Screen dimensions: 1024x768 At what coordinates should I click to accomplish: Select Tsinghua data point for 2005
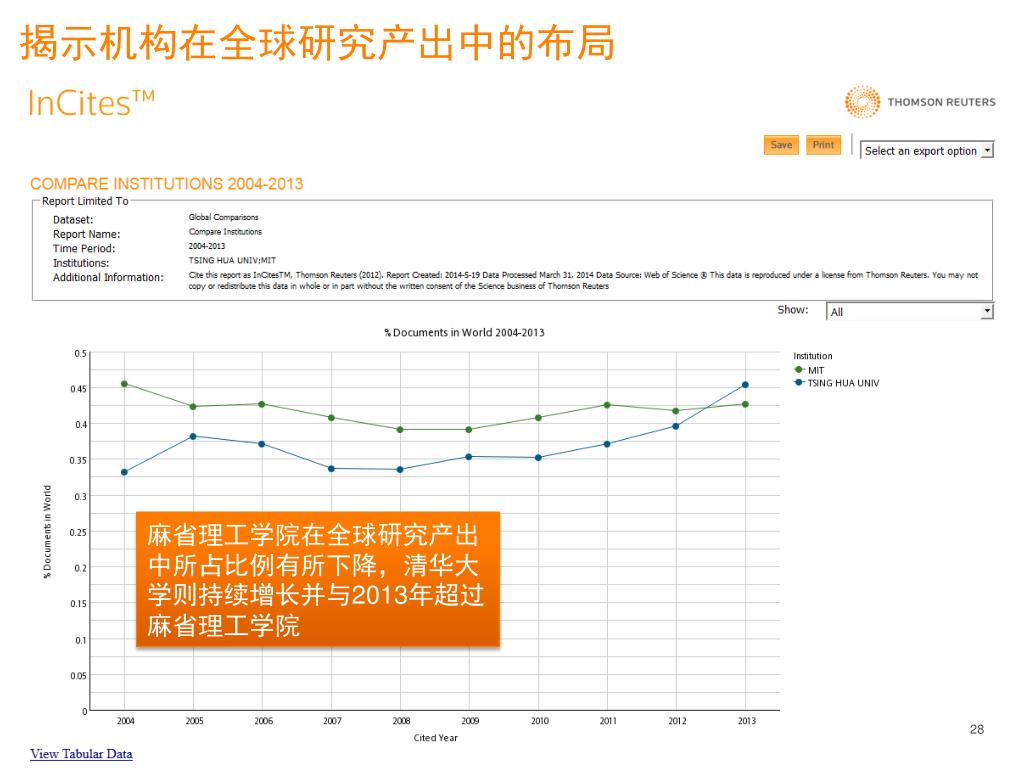point(193,436)
